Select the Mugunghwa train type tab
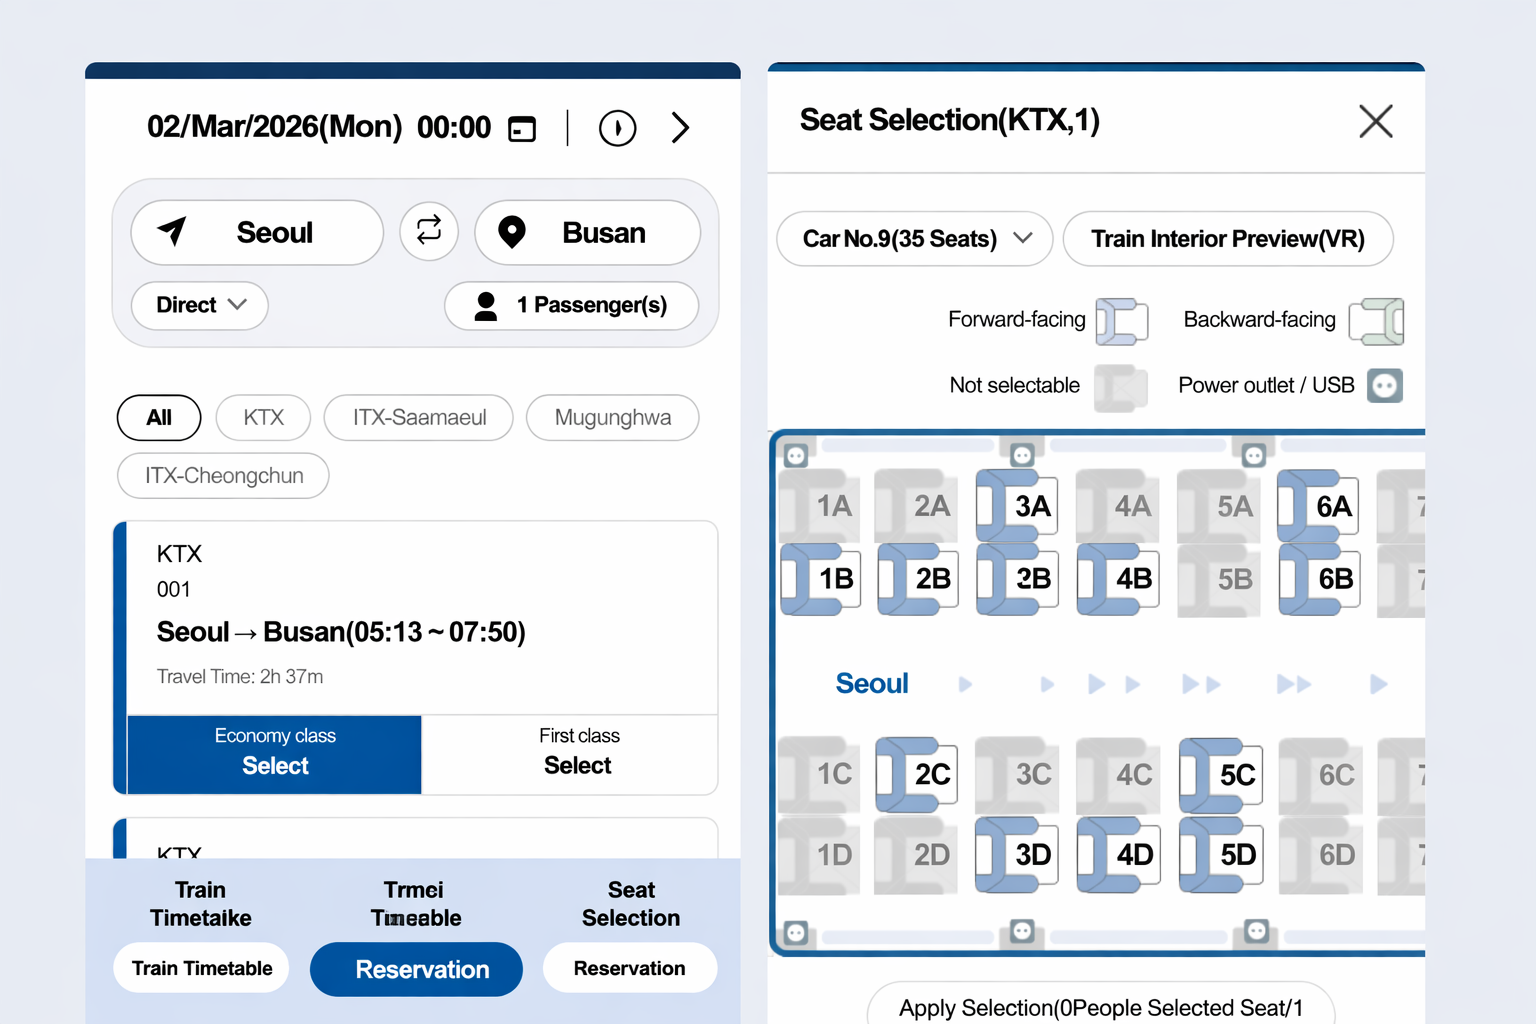Image resolution: width=1536 pixels, height=1024 pixels. pos(612,417)
